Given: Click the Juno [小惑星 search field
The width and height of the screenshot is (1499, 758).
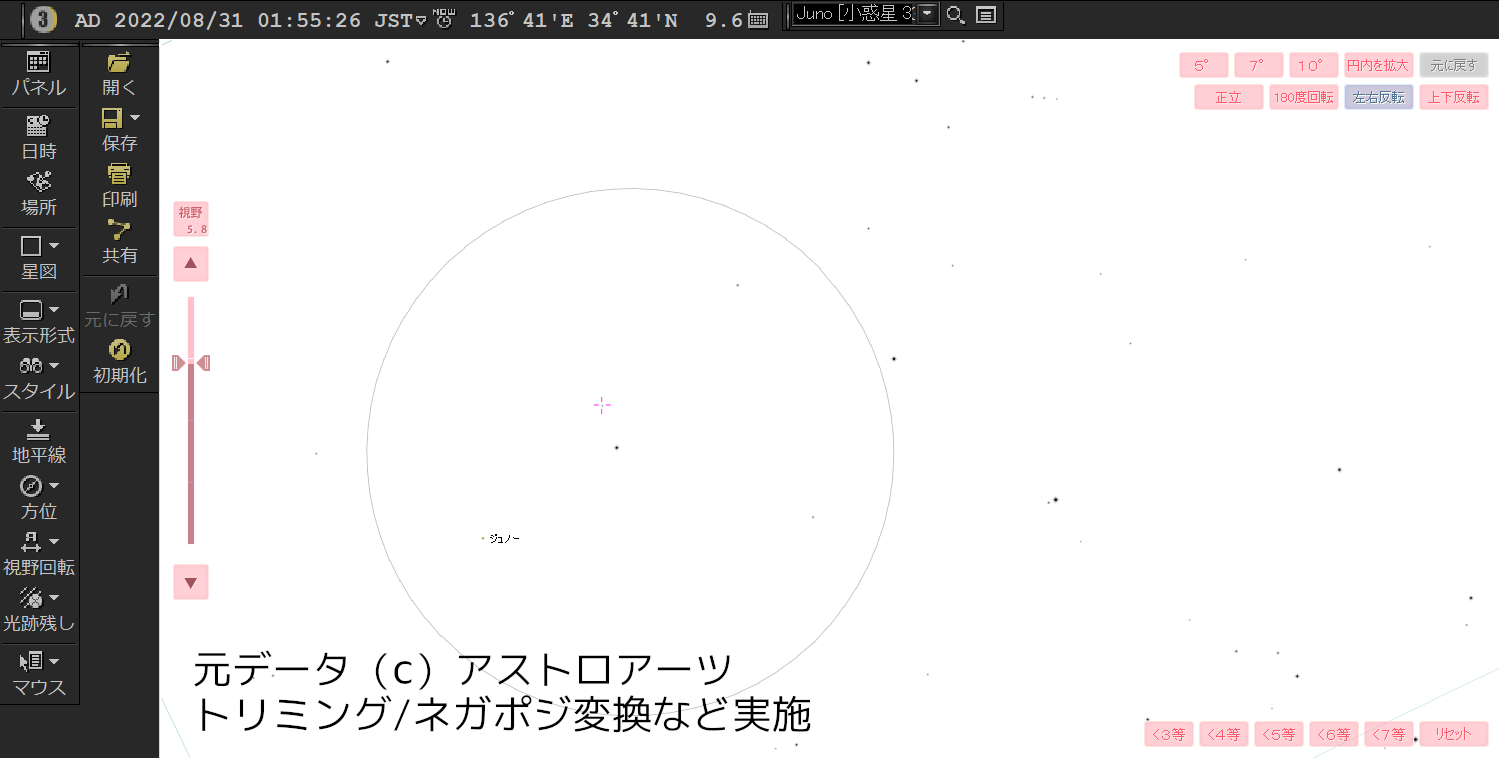Looking at the screenshot, I should click(855, 14).
